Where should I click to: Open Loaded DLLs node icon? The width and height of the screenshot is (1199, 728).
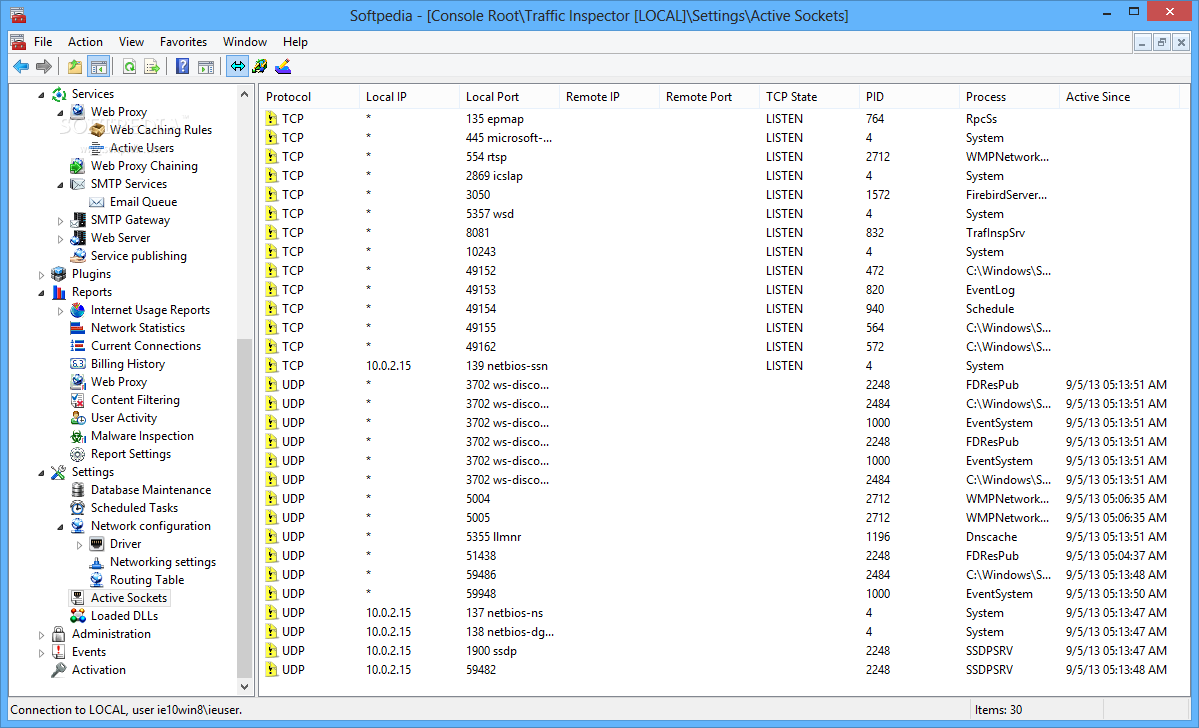point(78,616)
